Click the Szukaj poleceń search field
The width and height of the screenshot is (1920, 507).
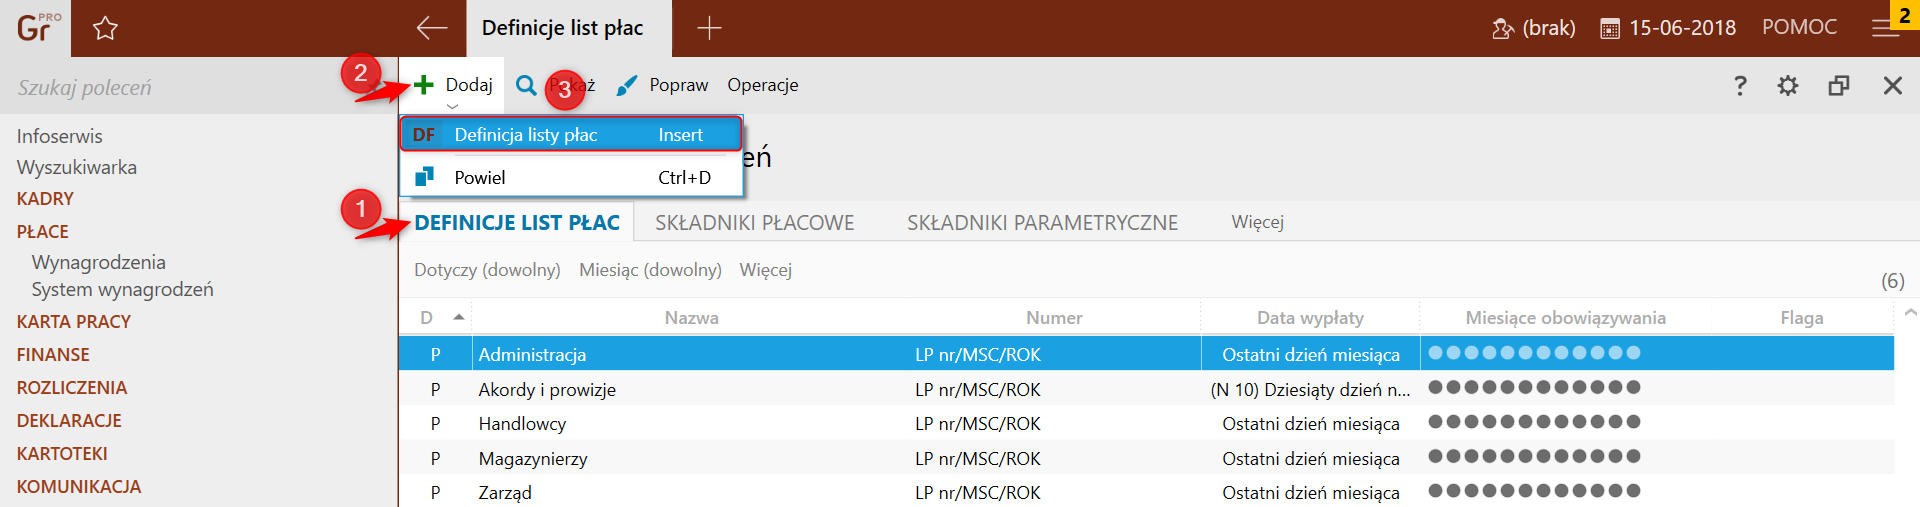170,88
